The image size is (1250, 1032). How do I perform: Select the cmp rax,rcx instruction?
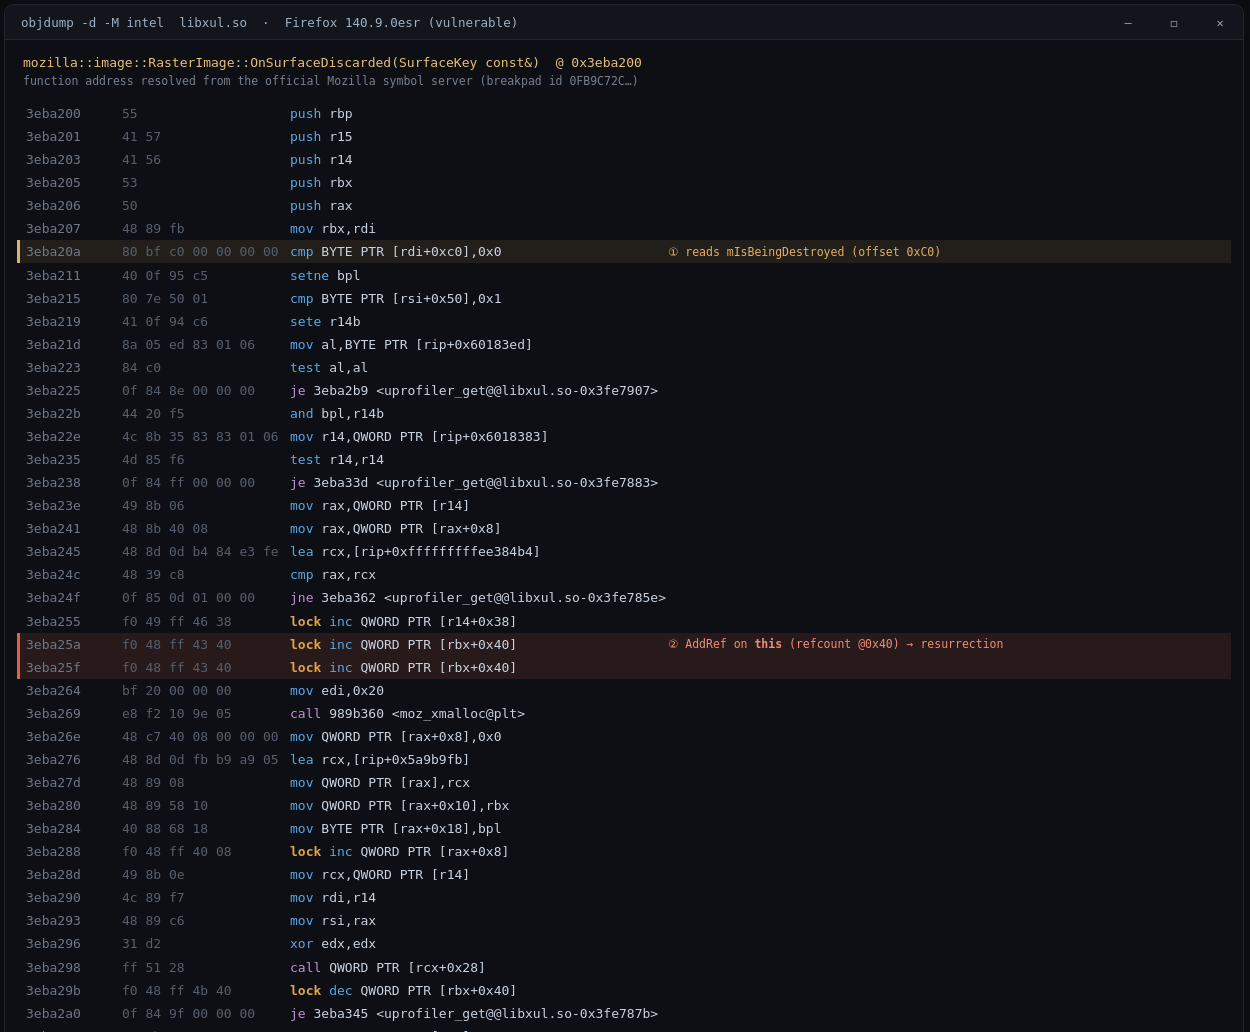click(333, 574)
